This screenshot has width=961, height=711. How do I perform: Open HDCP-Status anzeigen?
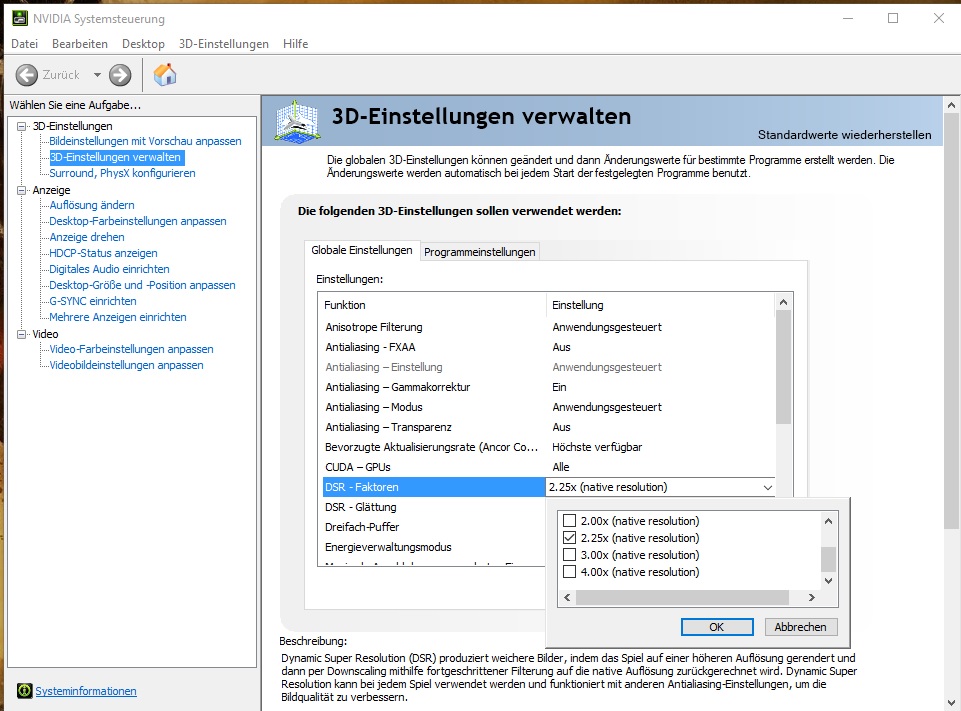tap(104, 253)
